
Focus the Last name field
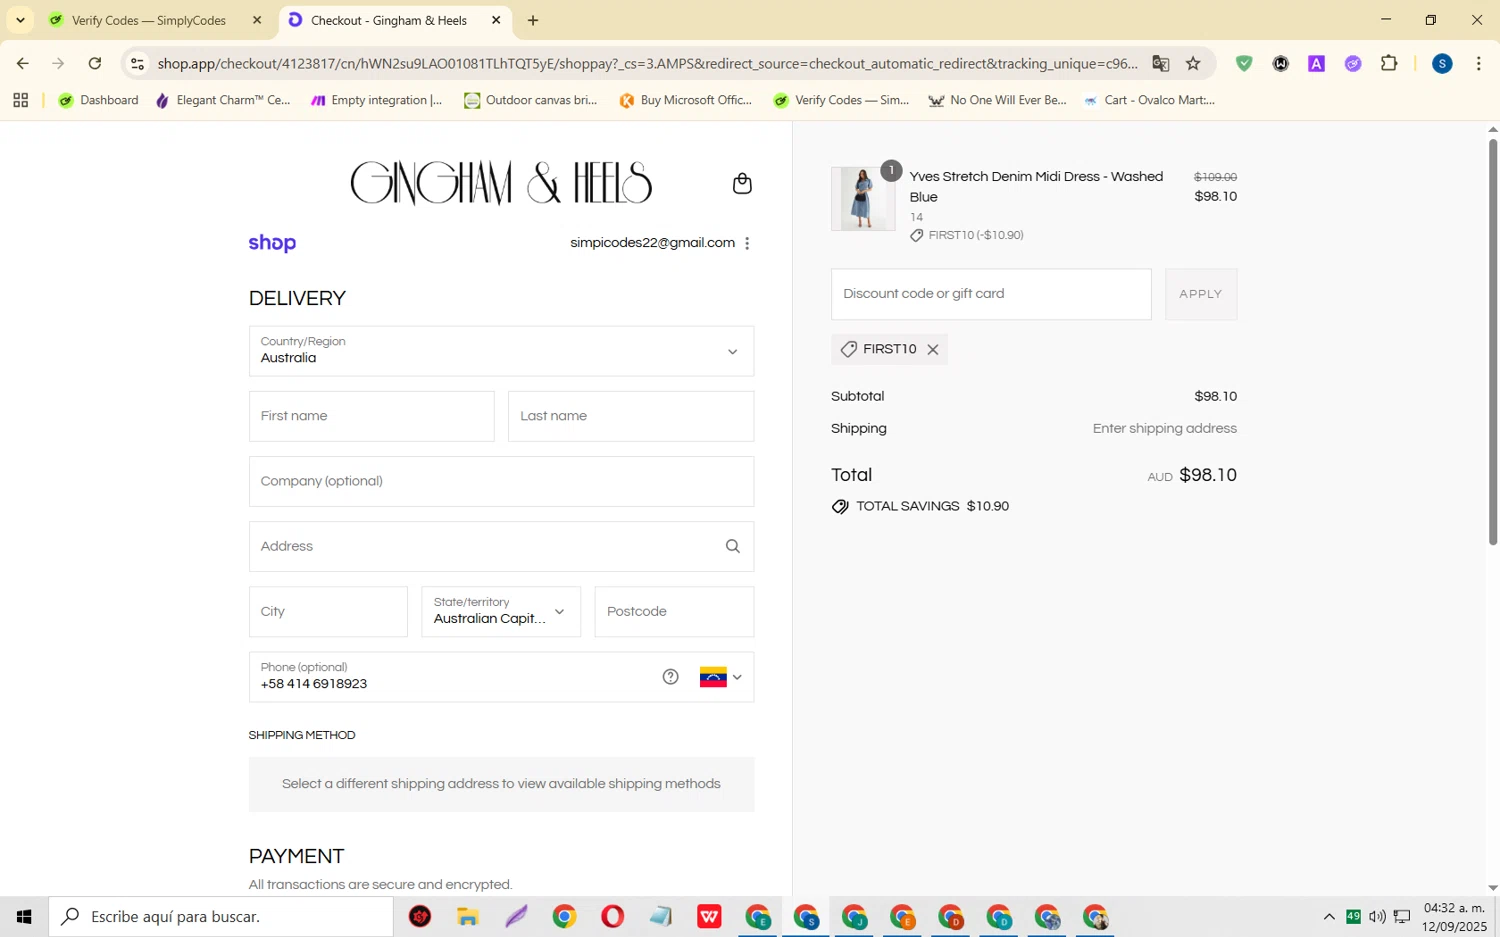pyautogui.click(x=631, y=416)
